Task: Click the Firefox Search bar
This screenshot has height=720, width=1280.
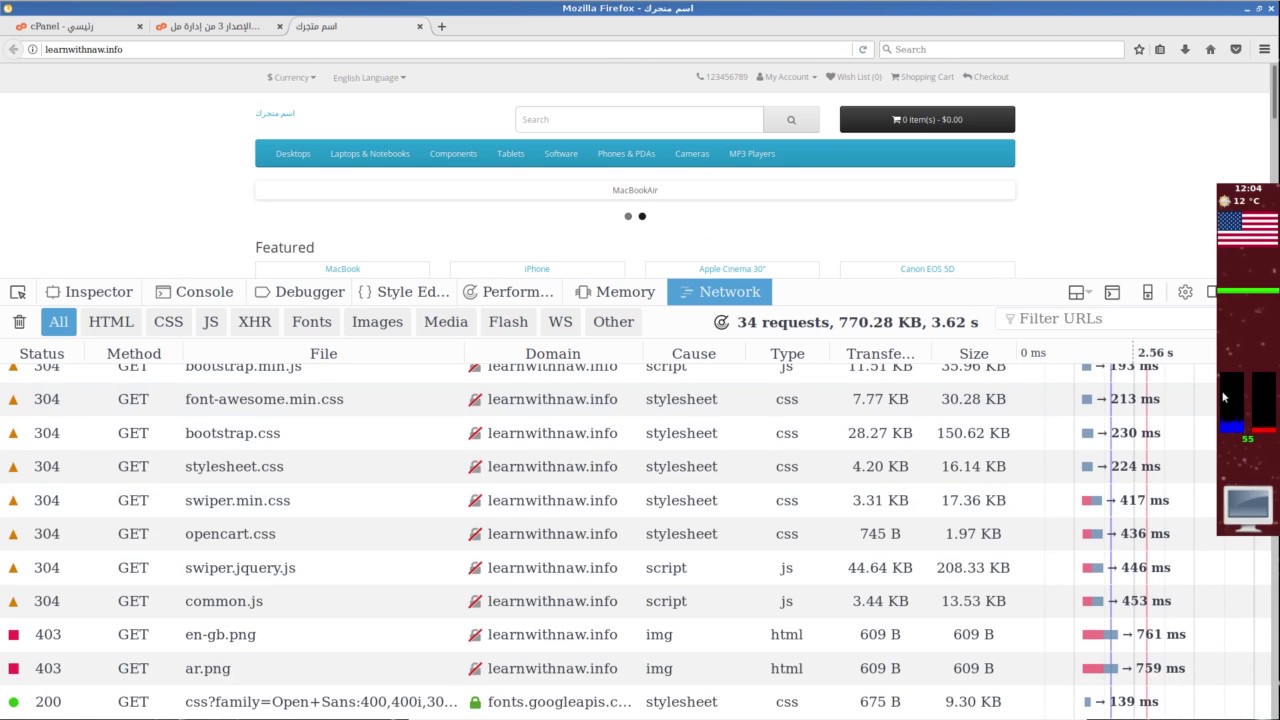Action: tap(1001, 49)
